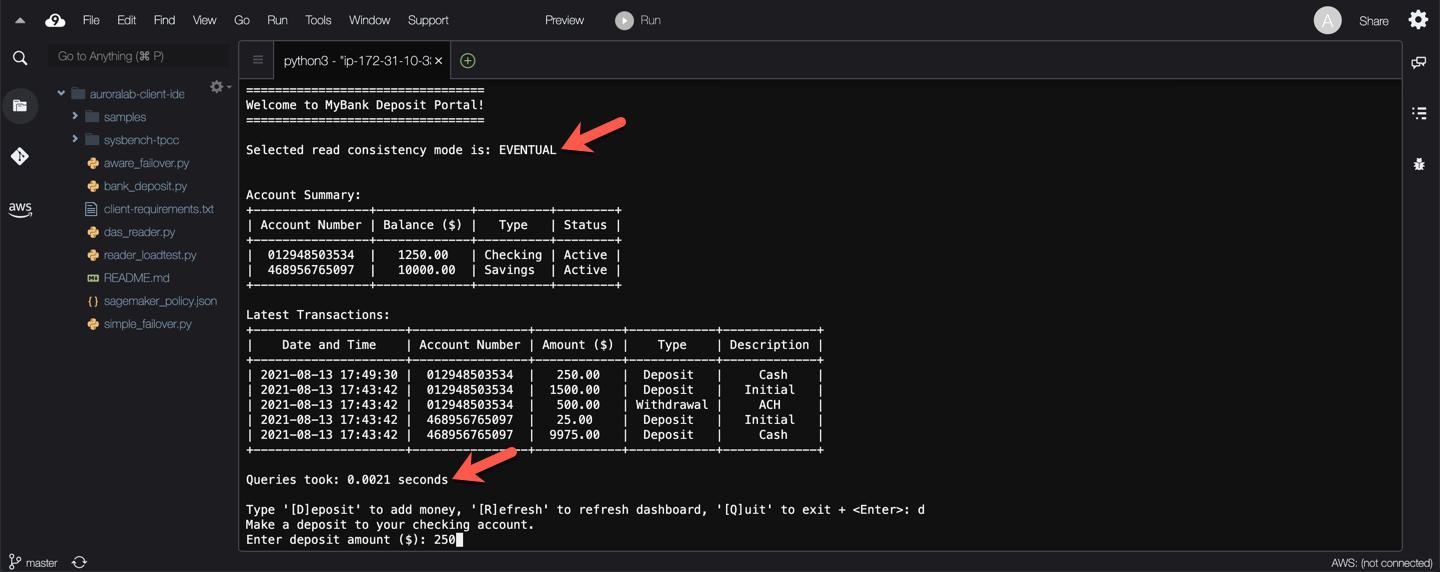Open the Environment file tree icon
This screenshot has width=1440, height=572.
pyautogui.click(x=20, y=105)
